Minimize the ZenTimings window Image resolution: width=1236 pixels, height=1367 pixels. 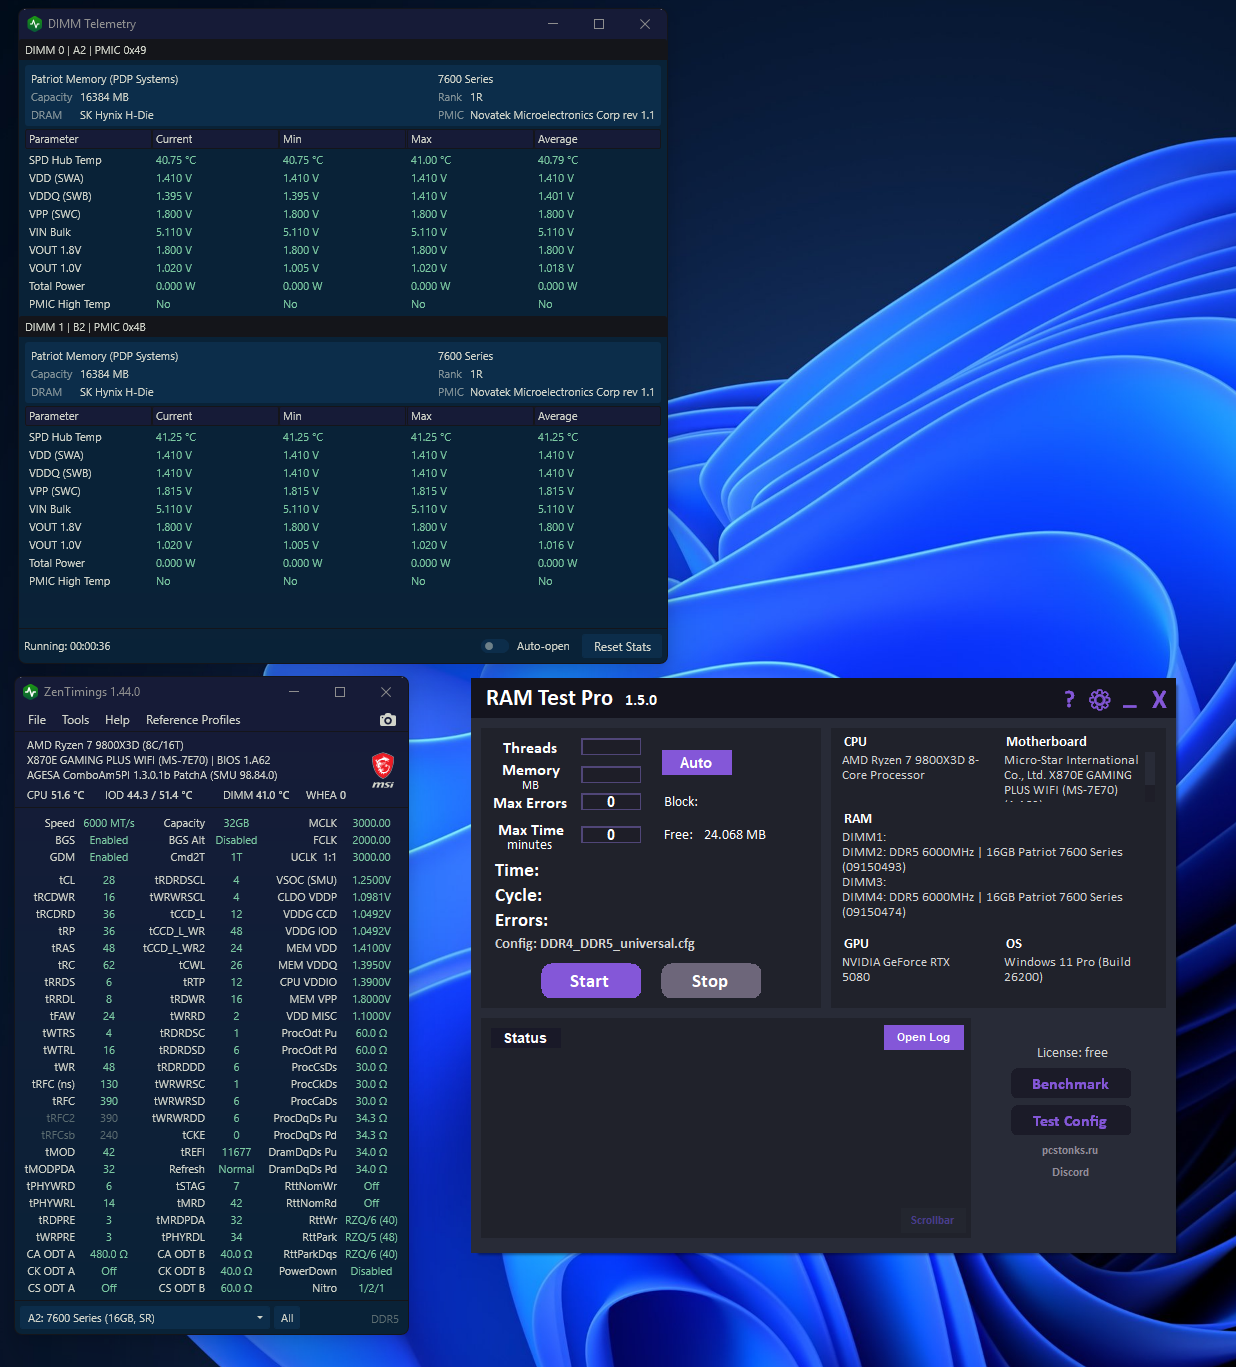tap(294, 692)
